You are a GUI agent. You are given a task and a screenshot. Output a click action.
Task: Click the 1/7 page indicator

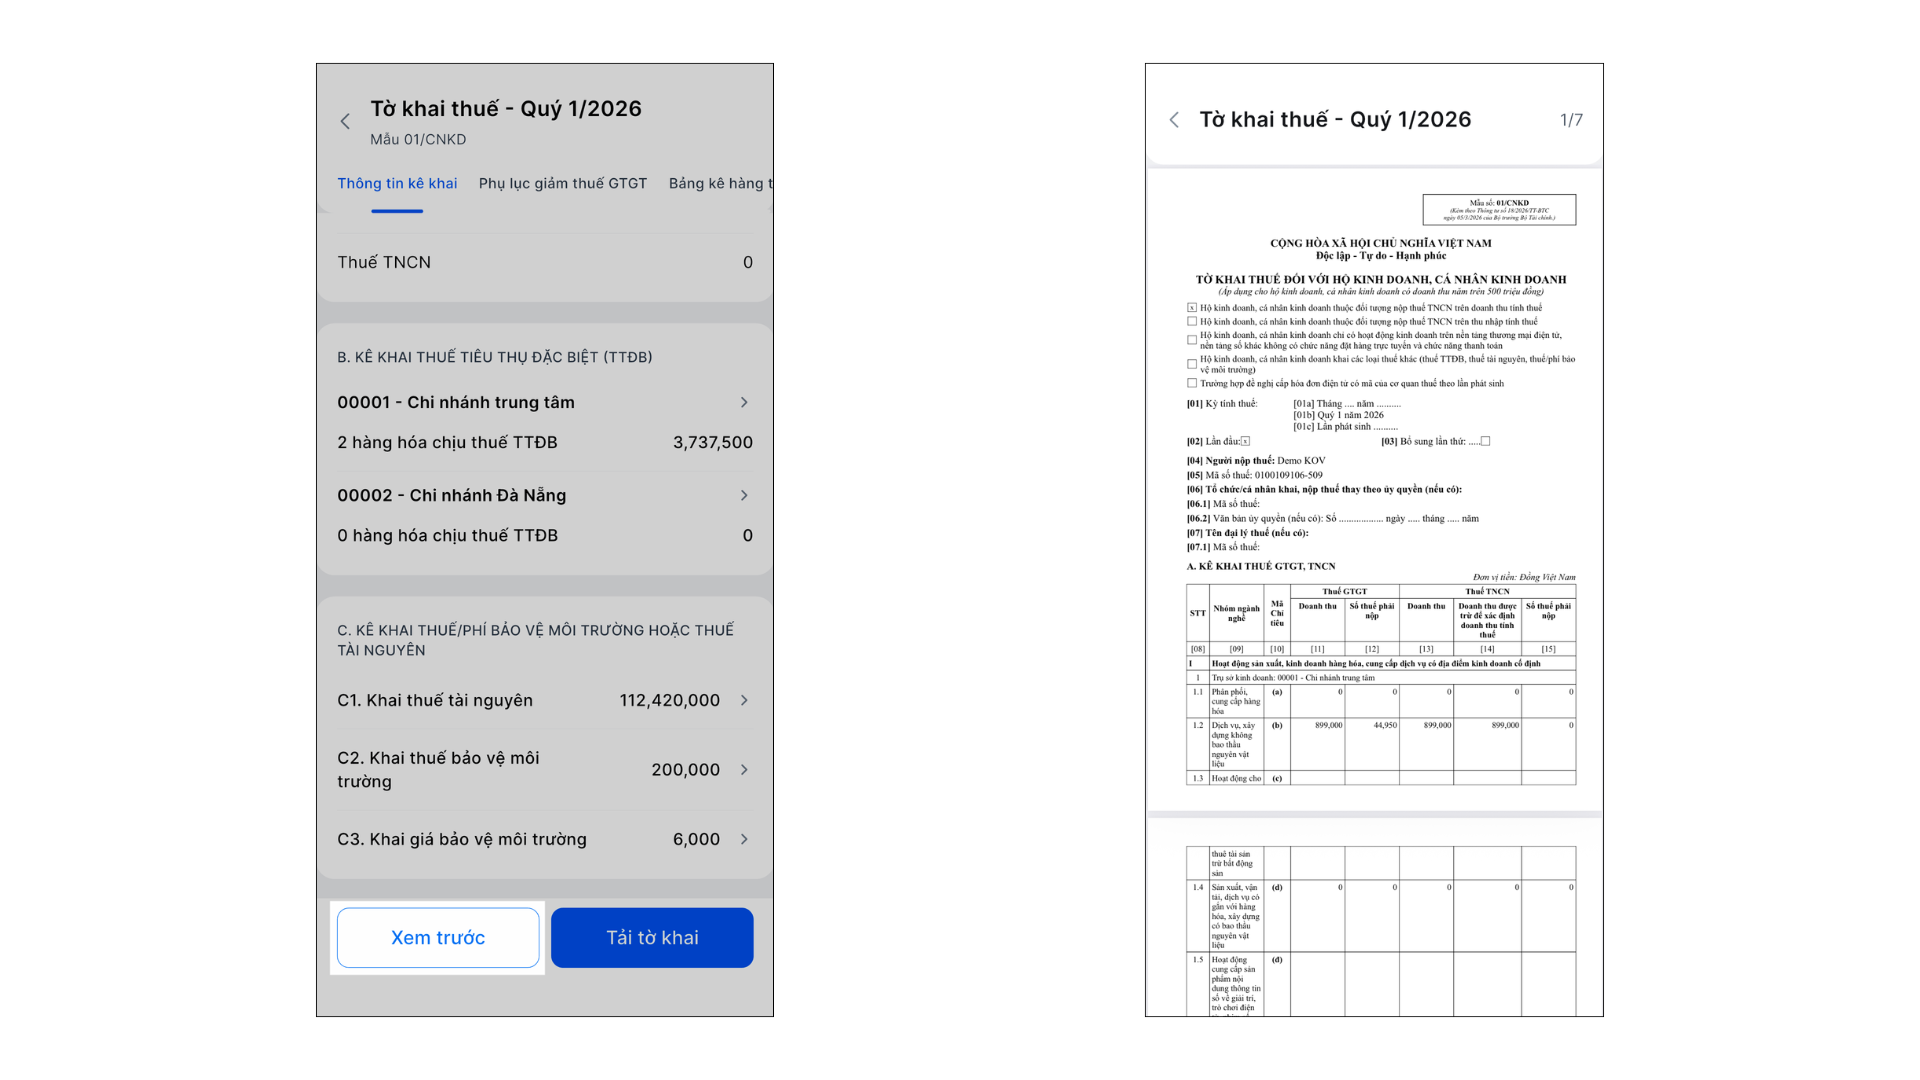point(1571,120)
